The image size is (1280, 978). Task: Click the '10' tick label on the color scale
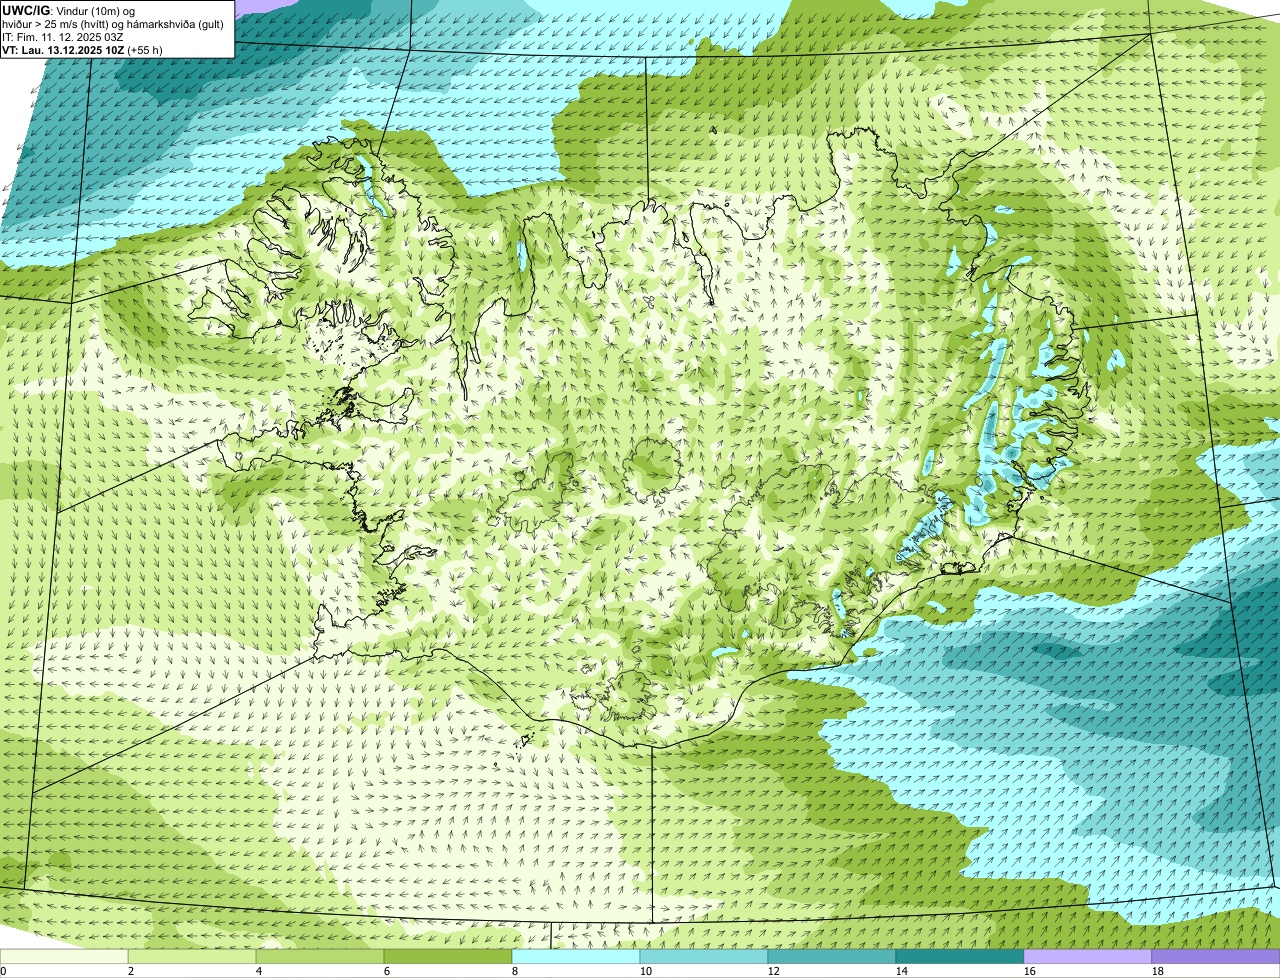[646, 971]
